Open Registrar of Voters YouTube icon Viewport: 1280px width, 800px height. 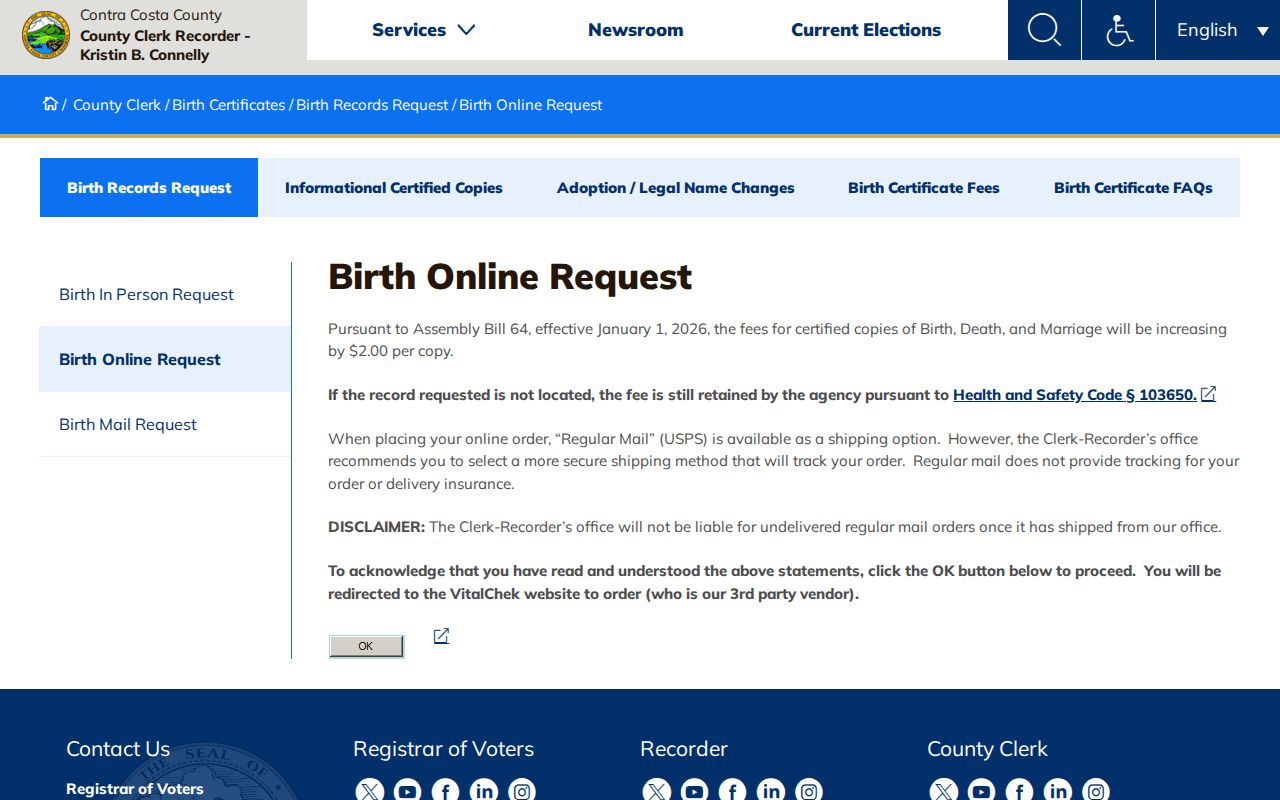pyautogui.click(x=407, y=791)
